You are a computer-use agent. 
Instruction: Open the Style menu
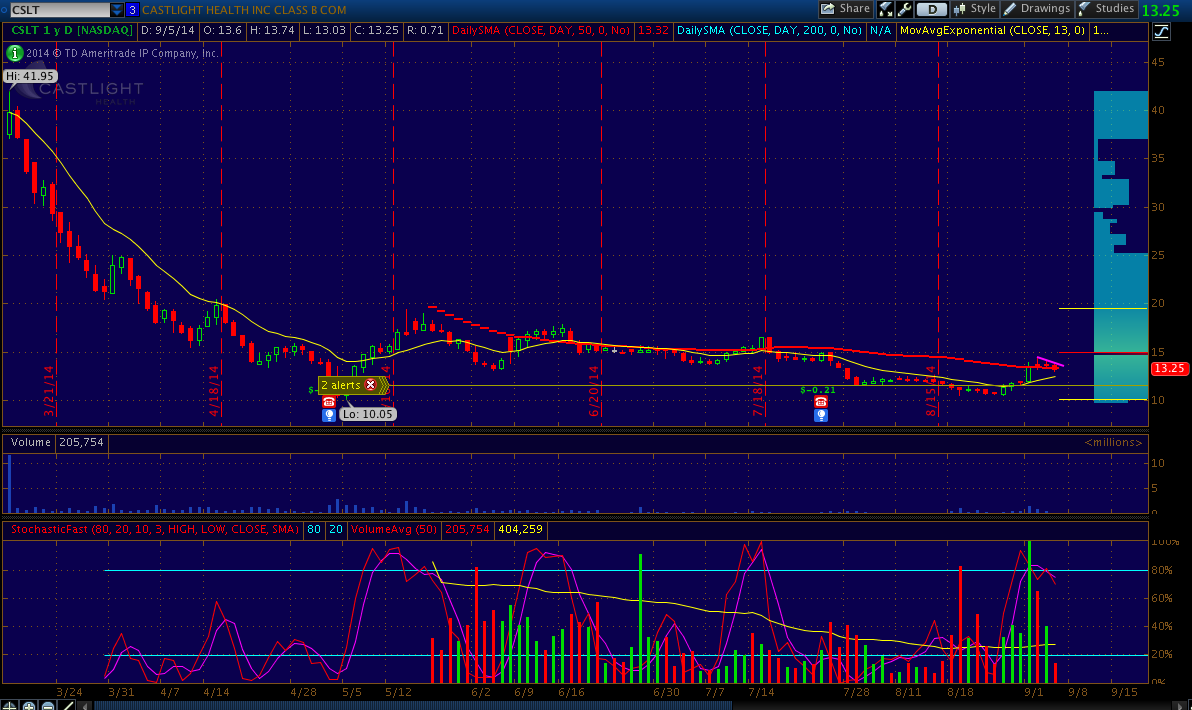(x=975, y=9)
